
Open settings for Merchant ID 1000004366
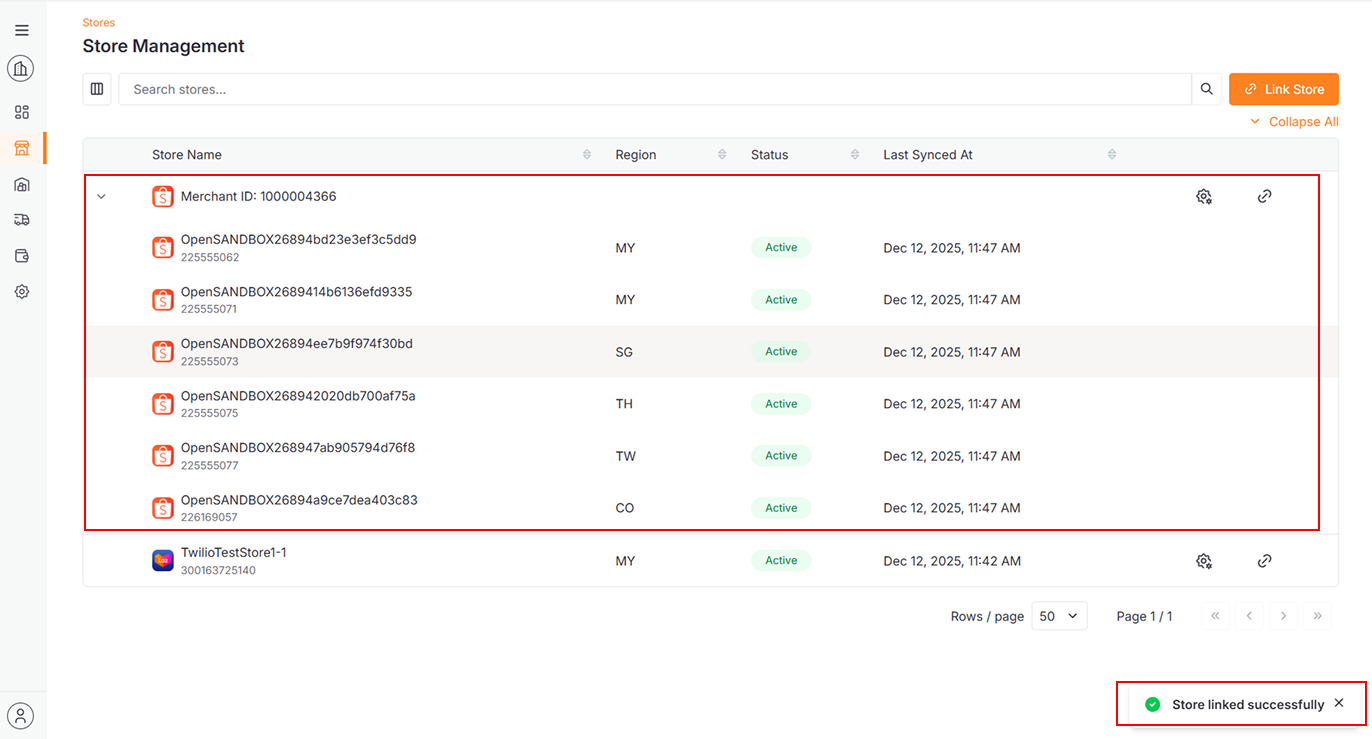tap(1204, 197)
